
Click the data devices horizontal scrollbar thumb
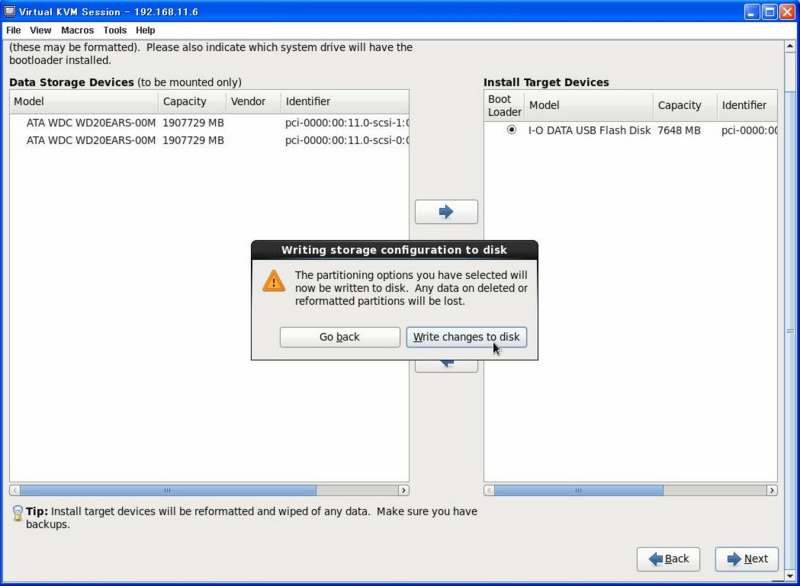168,490
